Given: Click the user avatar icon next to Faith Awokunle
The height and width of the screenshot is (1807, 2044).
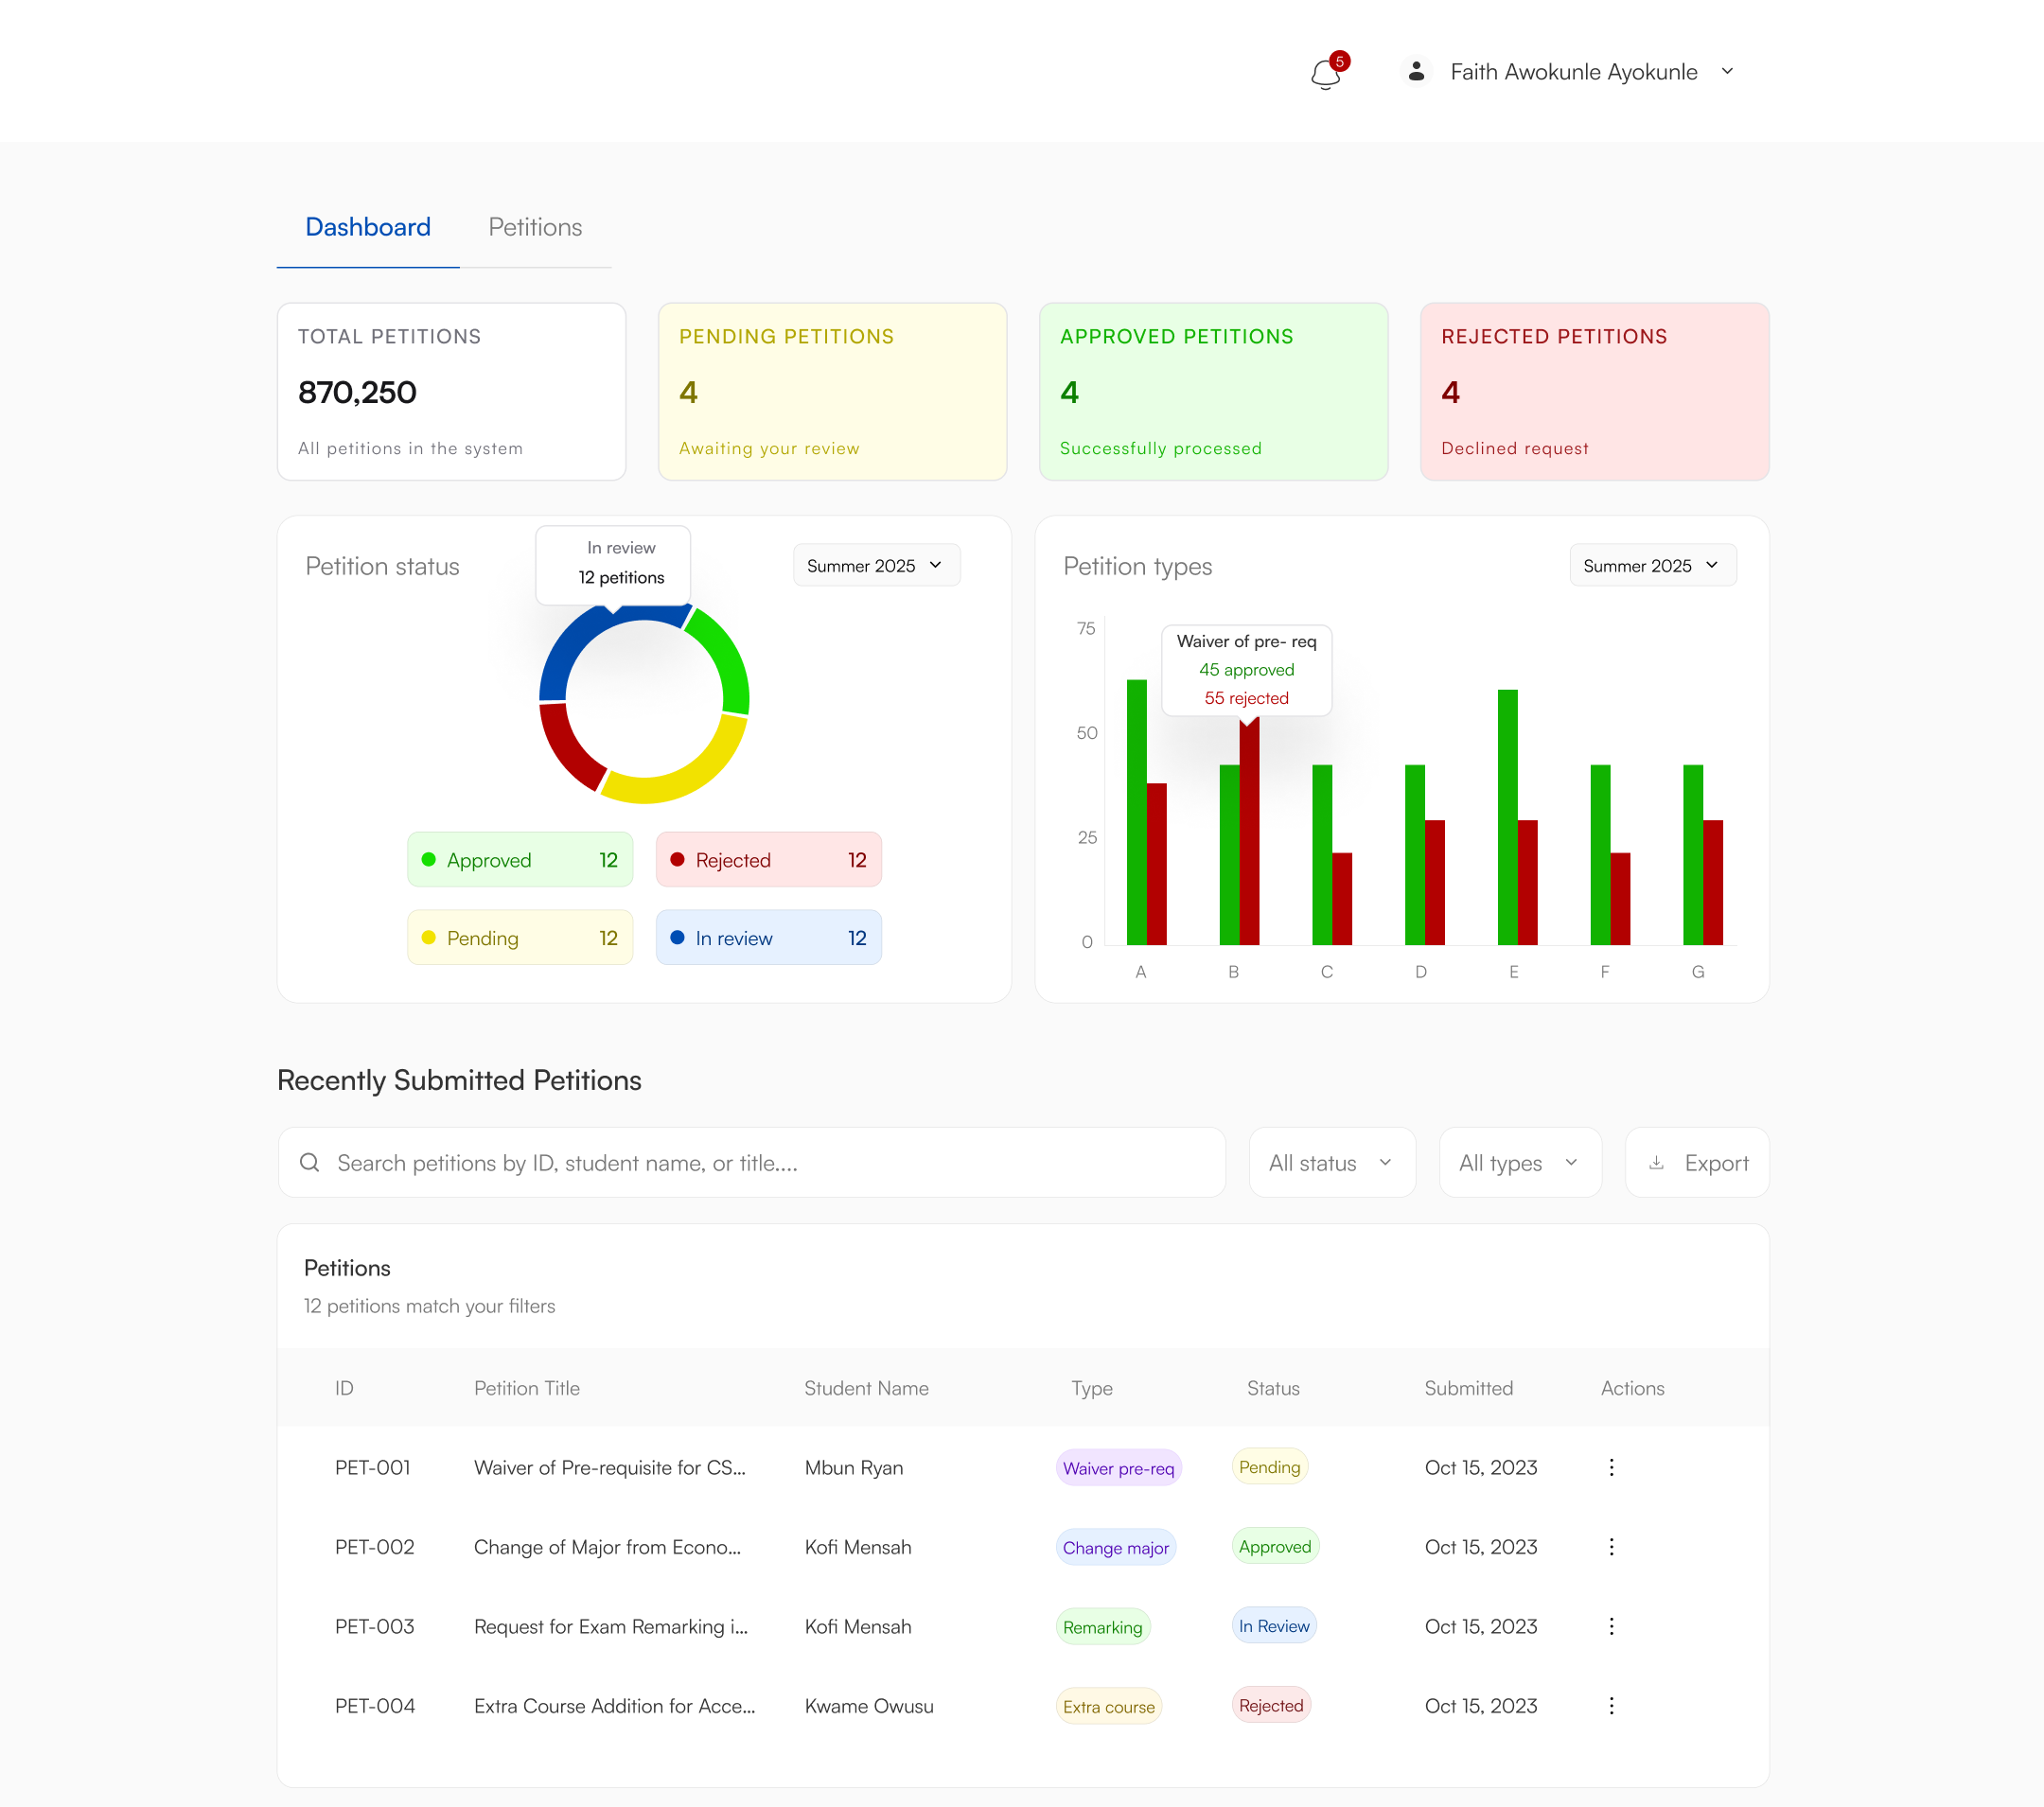Looking at the screenshot, I should coord(1416,71).
